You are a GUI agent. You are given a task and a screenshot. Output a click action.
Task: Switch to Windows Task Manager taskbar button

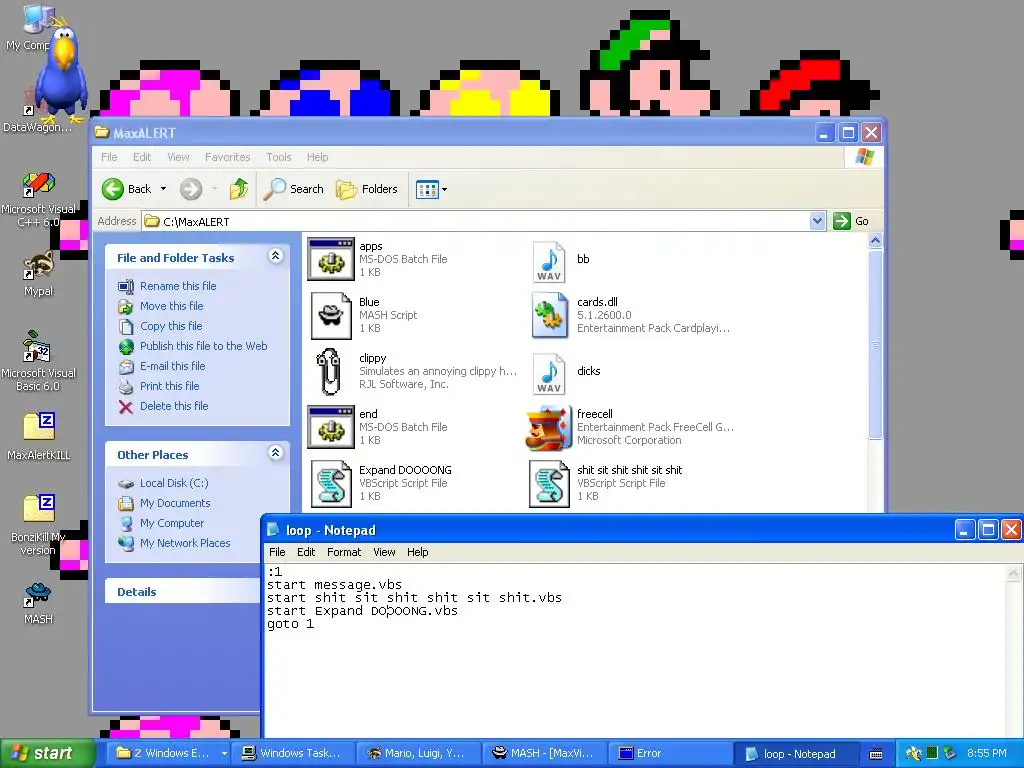(x=291, y=754)
